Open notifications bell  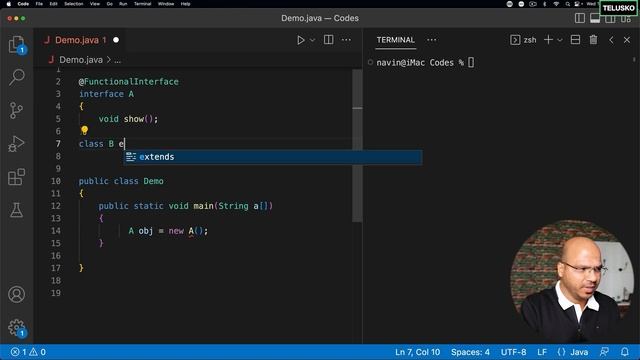[624, 352]
